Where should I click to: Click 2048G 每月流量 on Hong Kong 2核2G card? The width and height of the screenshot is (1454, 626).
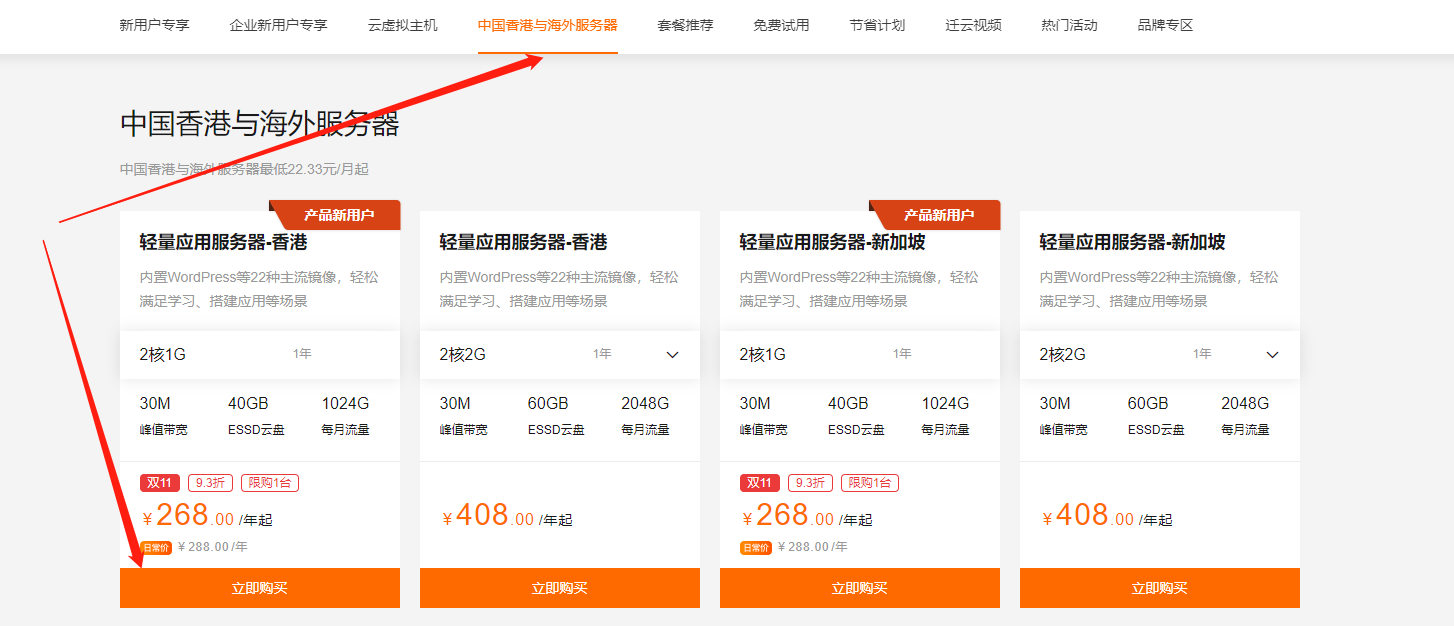pos(646,416)
